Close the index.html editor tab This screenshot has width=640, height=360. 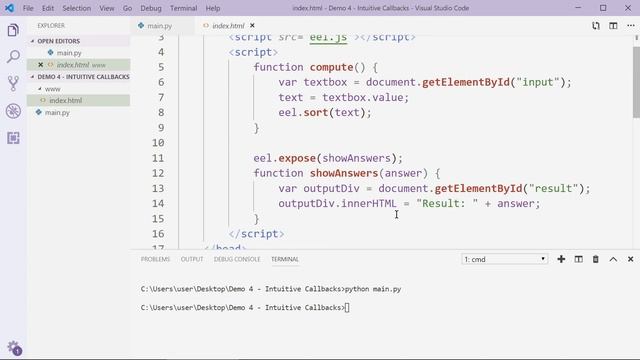(252, 25)
